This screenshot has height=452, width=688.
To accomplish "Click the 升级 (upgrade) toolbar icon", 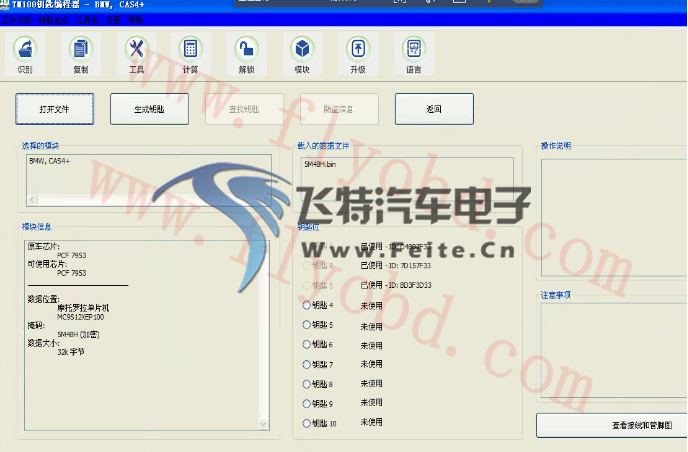I will (x=358, y=54).
